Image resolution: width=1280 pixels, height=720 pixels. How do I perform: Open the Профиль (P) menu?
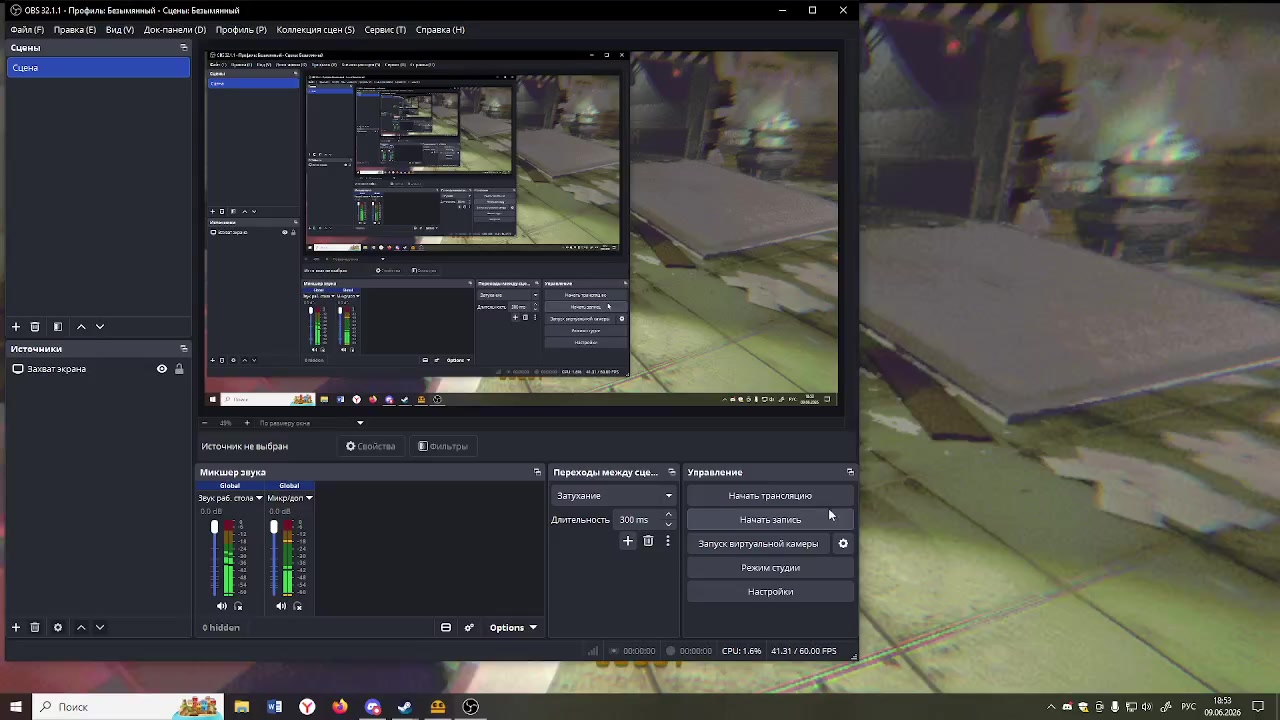[x=241, y=30]
